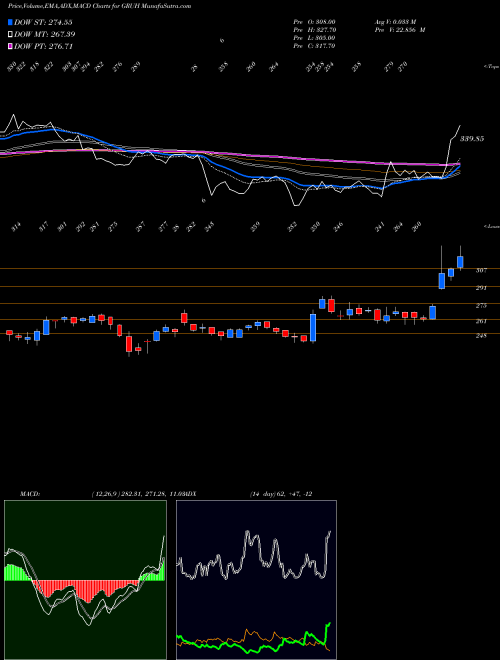This screenshot has width=500, height=660.
Task: Click the blue DOW ST legend swatch
Action: click(x=11, y=22)
